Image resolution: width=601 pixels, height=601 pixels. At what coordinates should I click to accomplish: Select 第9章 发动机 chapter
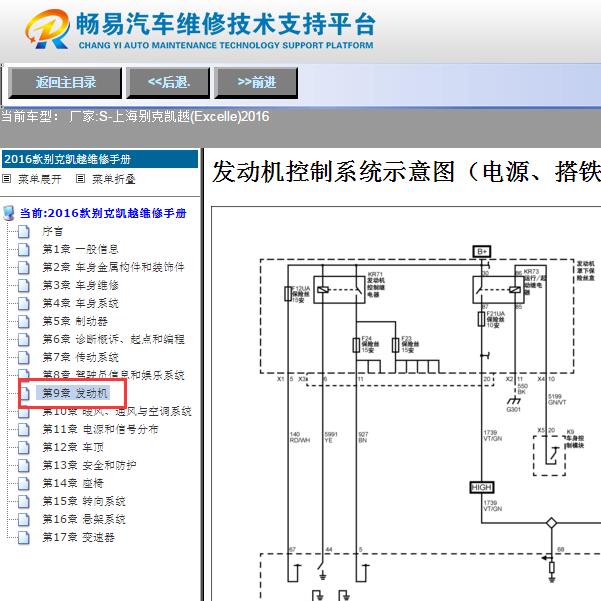(x=75, y=393)
